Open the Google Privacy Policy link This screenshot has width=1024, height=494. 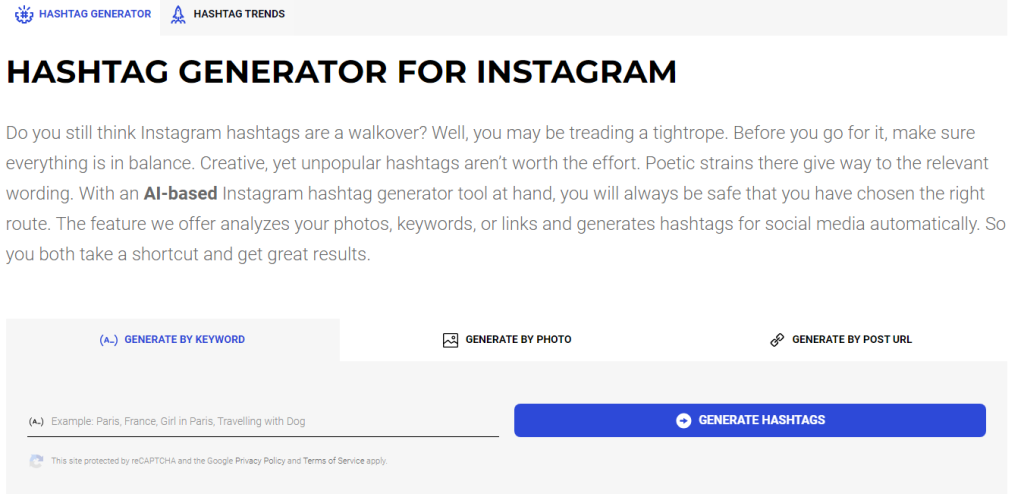click(x=261, y=461)
